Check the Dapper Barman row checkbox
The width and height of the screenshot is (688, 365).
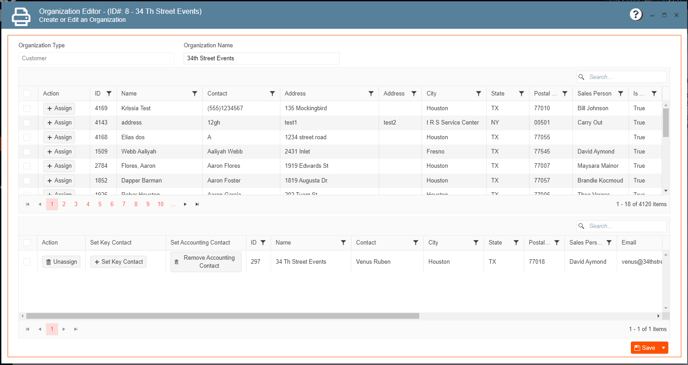point(27,181)
